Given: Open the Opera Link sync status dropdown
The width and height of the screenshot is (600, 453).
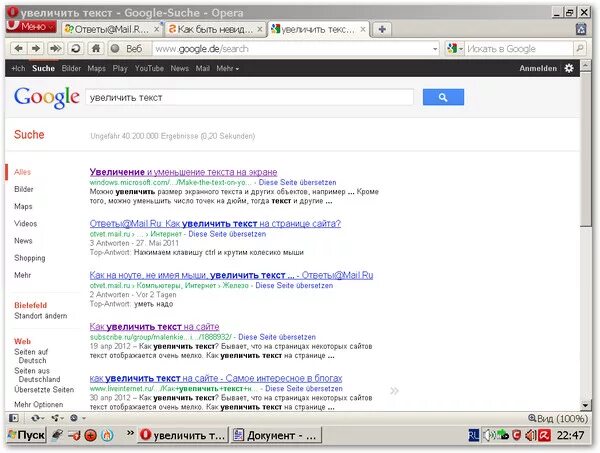Looking at the screenshot, I should point(38,418).
